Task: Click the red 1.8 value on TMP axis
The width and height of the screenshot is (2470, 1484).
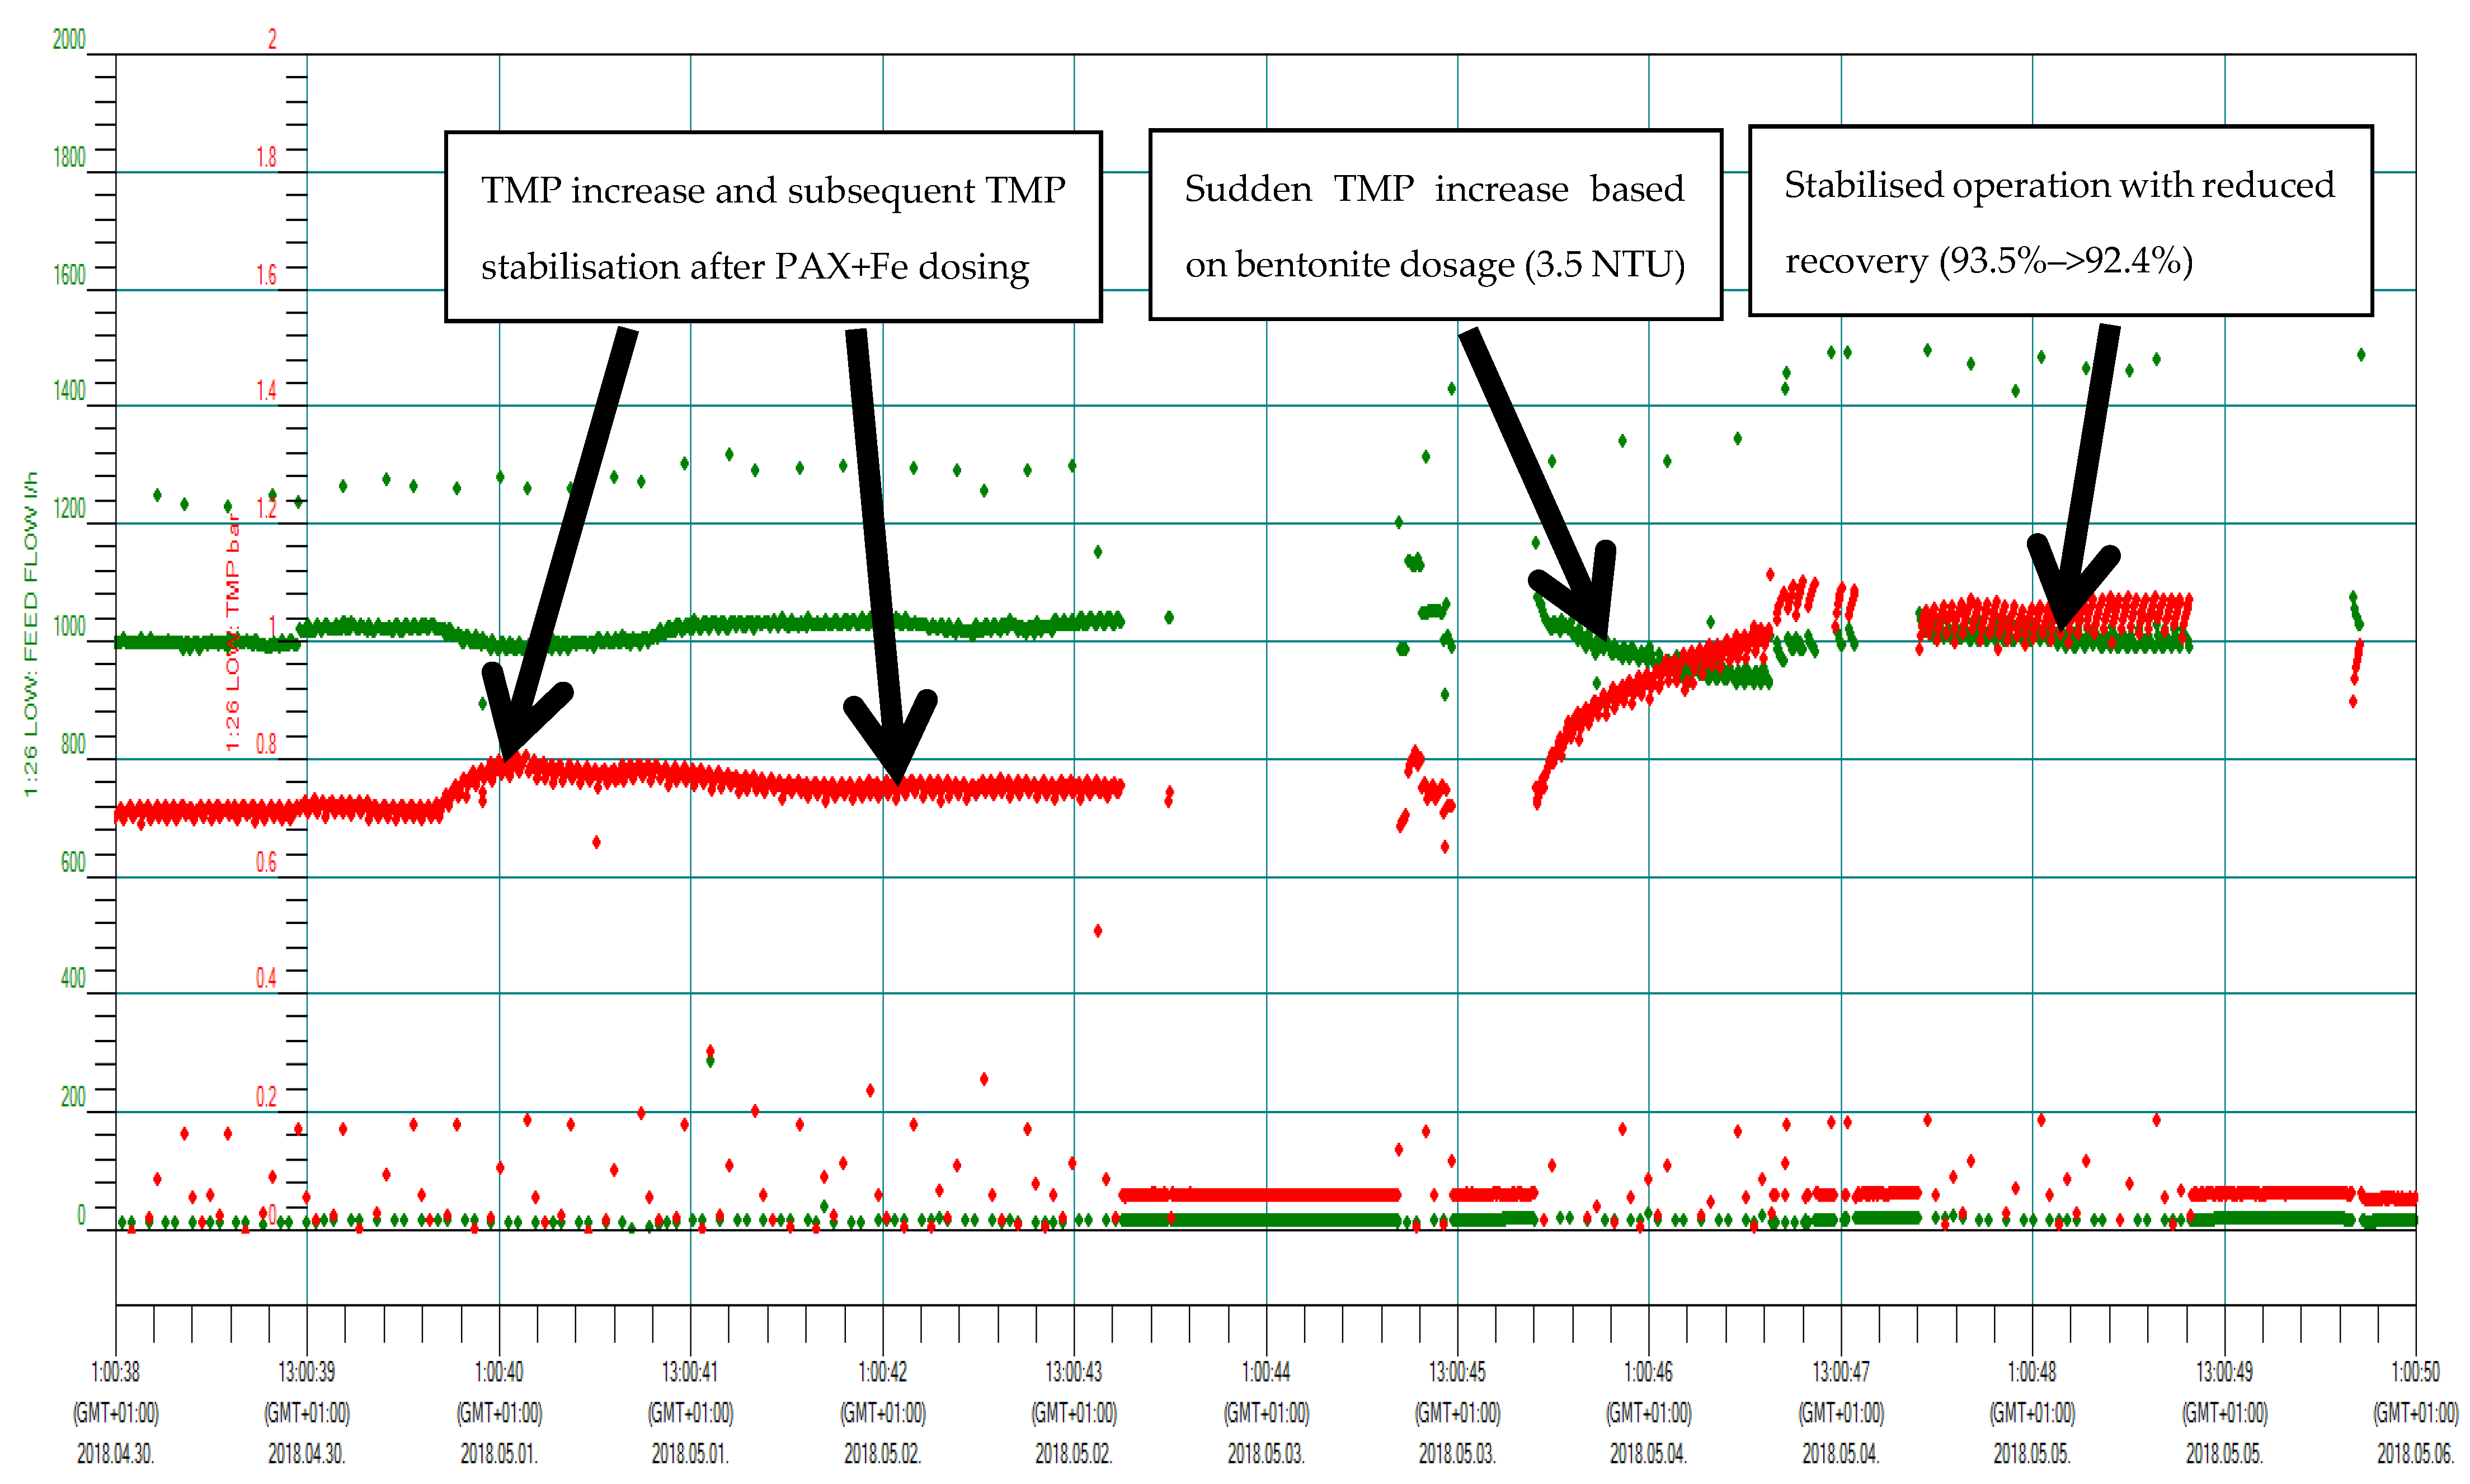Action: tap(266, 157)
